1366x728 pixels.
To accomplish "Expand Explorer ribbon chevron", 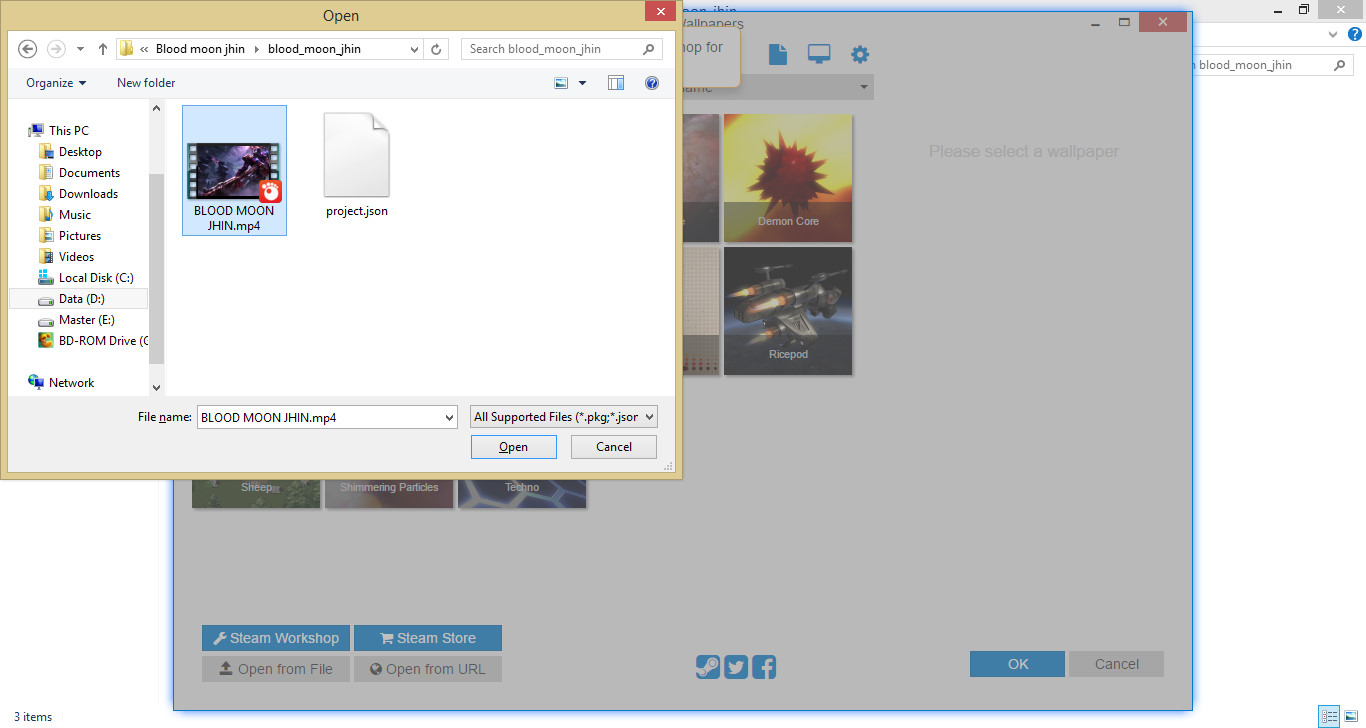I will coord(1333,34).
